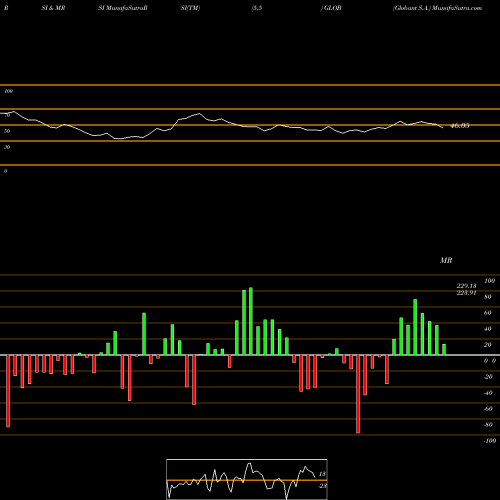This screenshot has width=500, height=500.
Task: Click the -23 value in mini chart
Action: (322, 486)
